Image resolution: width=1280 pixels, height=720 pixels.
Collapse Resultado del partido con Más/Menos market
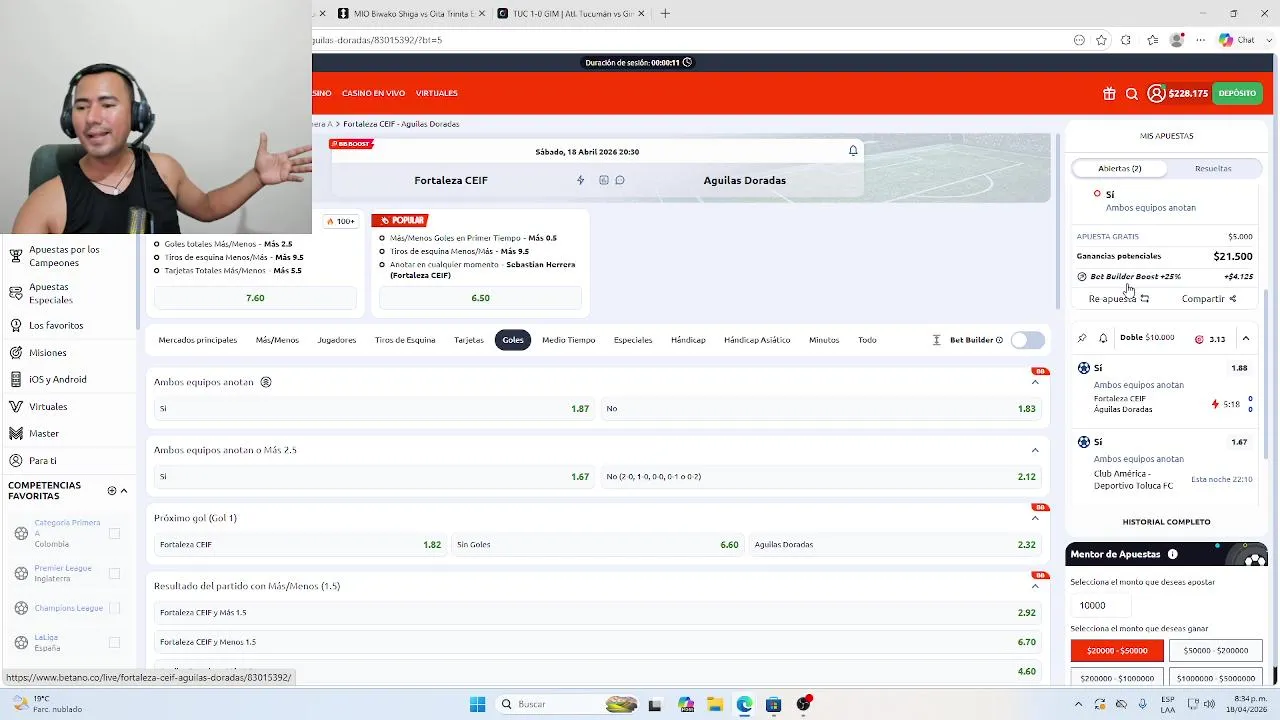[1035, 586]
